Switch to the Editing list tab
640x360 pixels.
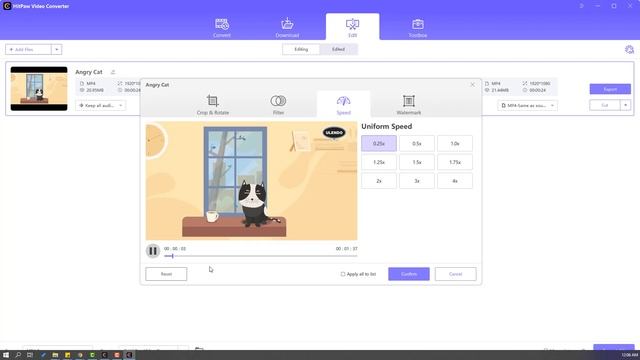click(301, 49)
